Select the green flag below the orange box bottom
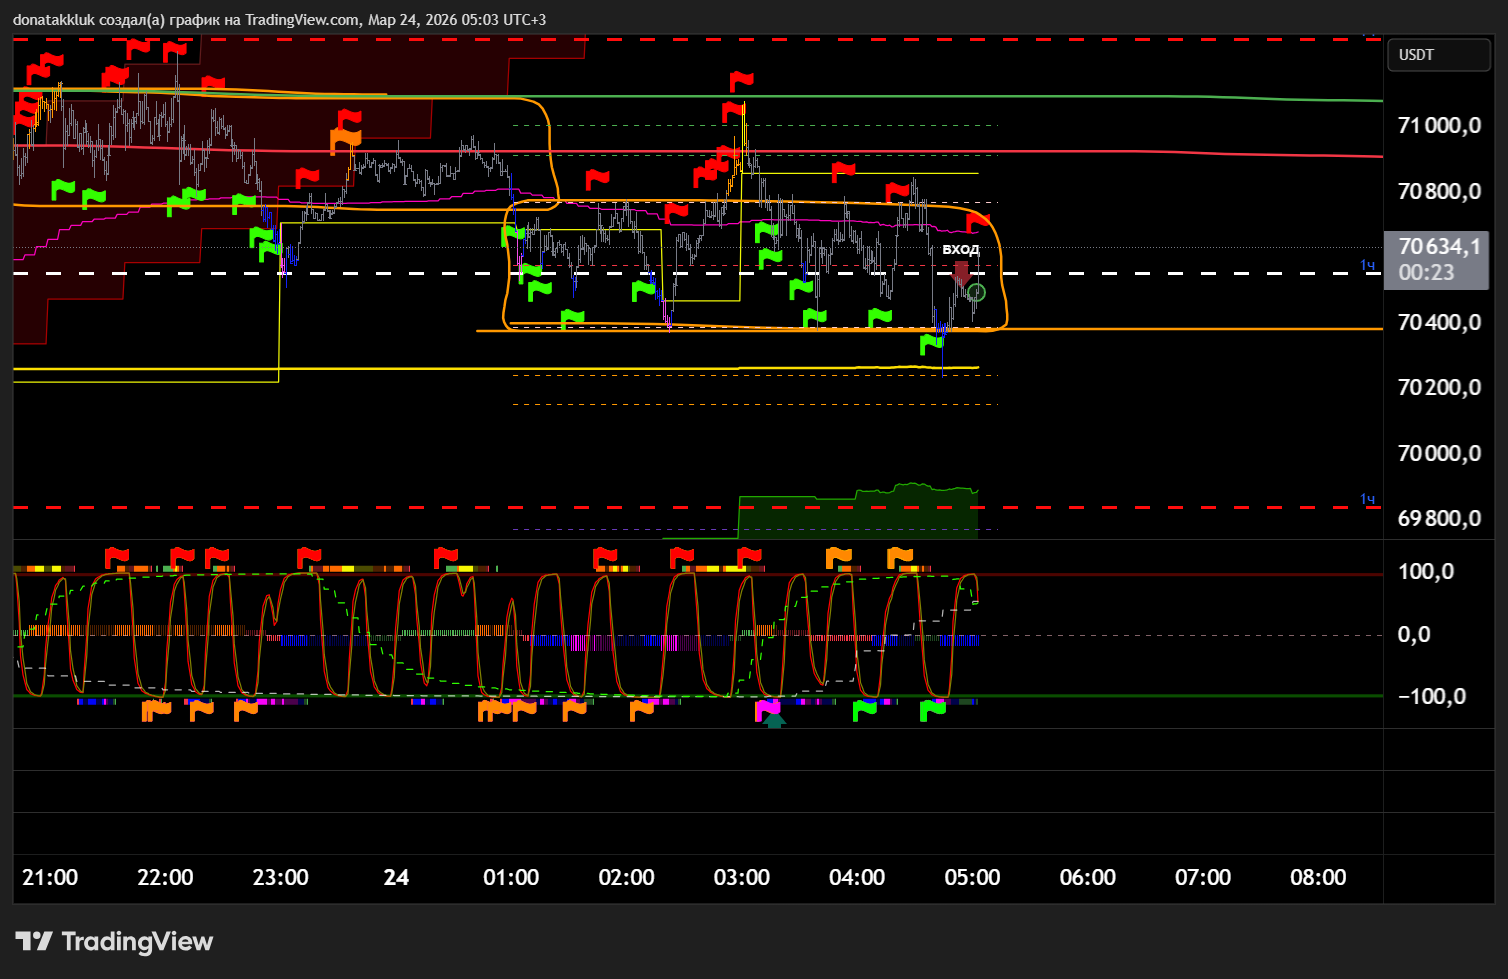This screenshot has width=1508, height=979. pyautogui.click(x=931, y=344)
